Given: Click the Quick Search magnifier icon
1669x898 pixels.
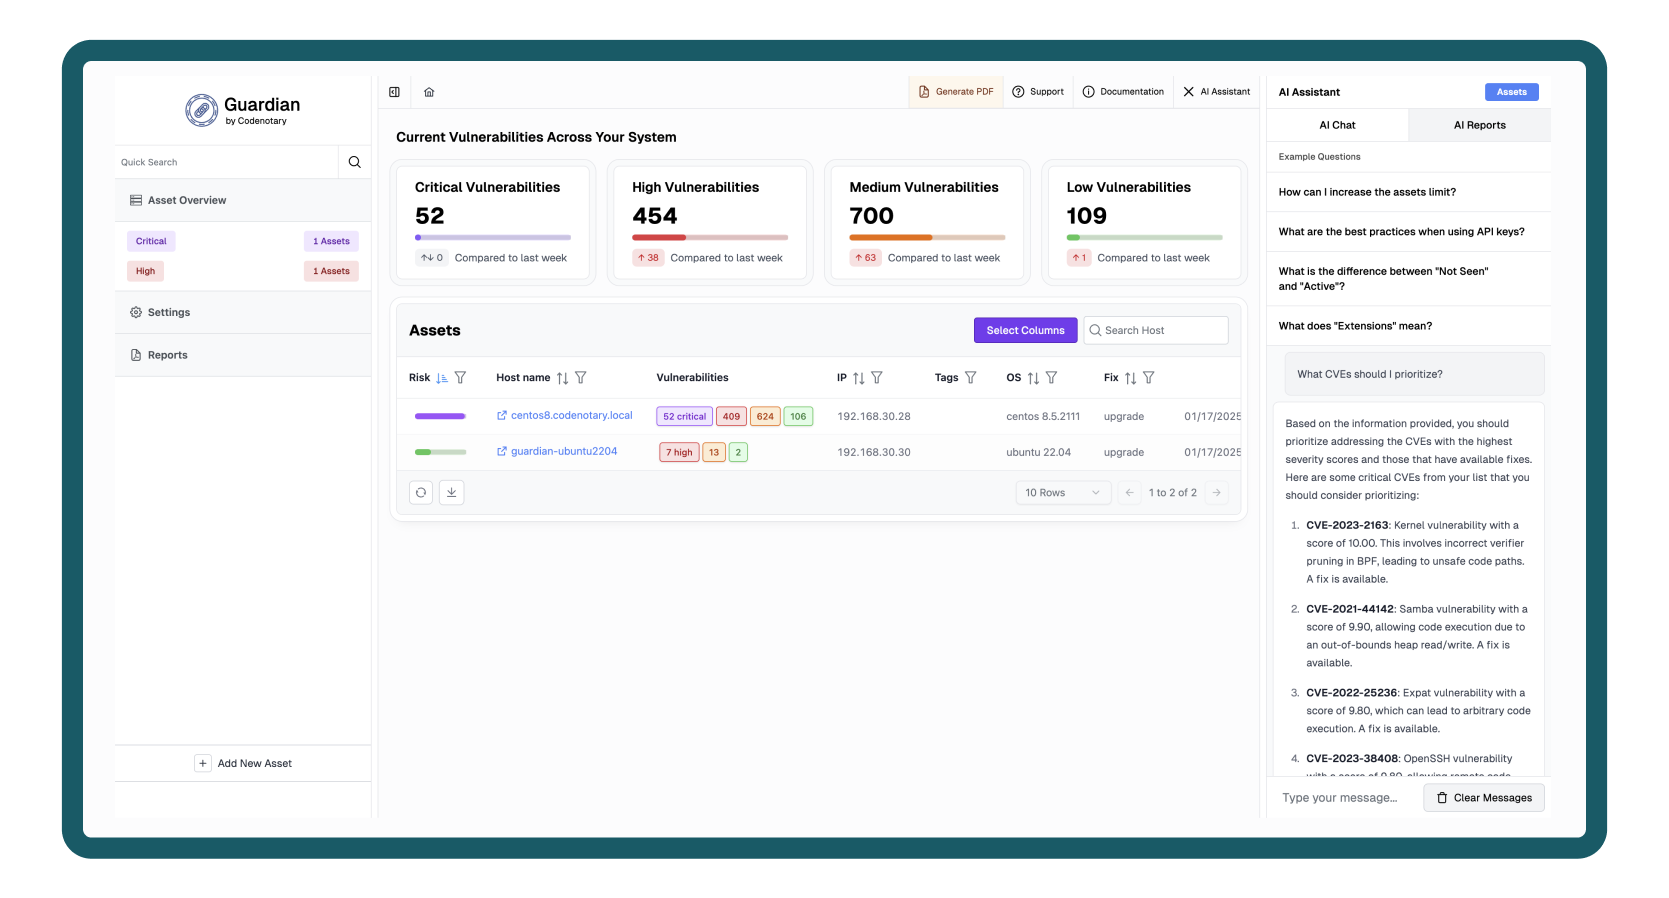Looking at the screenshot, I should (x=355, y=162).
